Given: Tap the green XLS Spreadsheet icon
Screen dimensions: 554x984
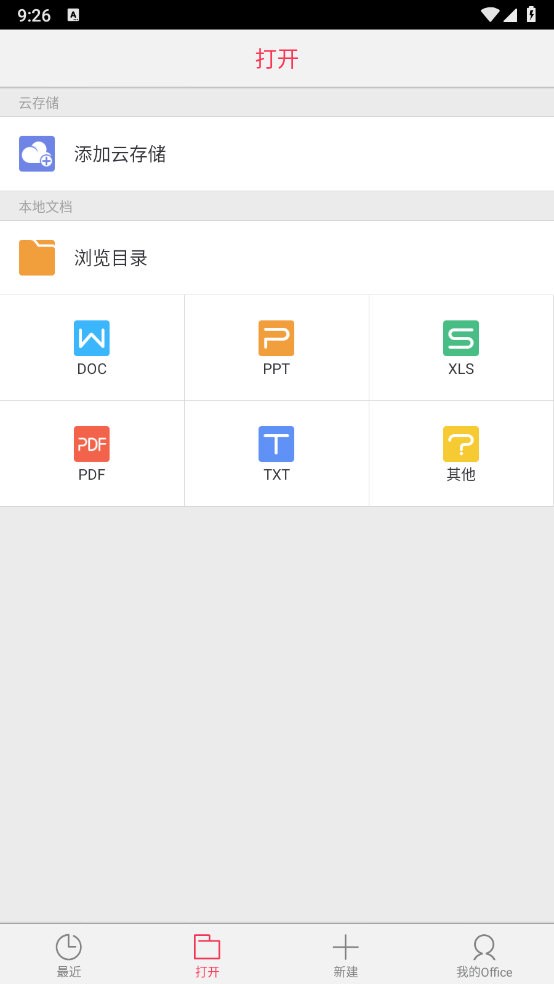Looking at the screenshot, I should tap(461, 338).
